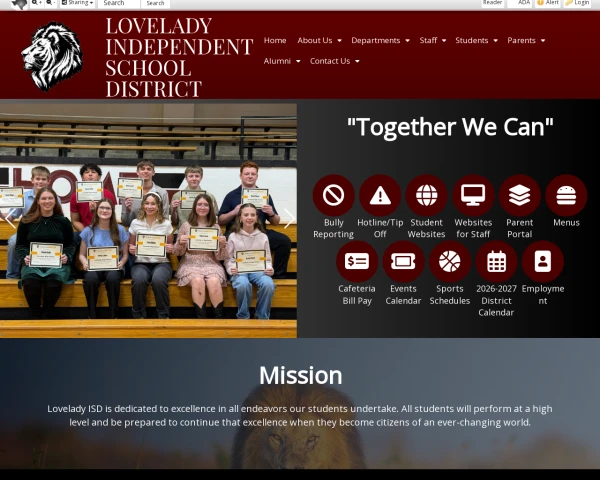Viewport: 600px width, 480px height.
Task: Click the Sports Schedules label
Action: tap(450, 295)
